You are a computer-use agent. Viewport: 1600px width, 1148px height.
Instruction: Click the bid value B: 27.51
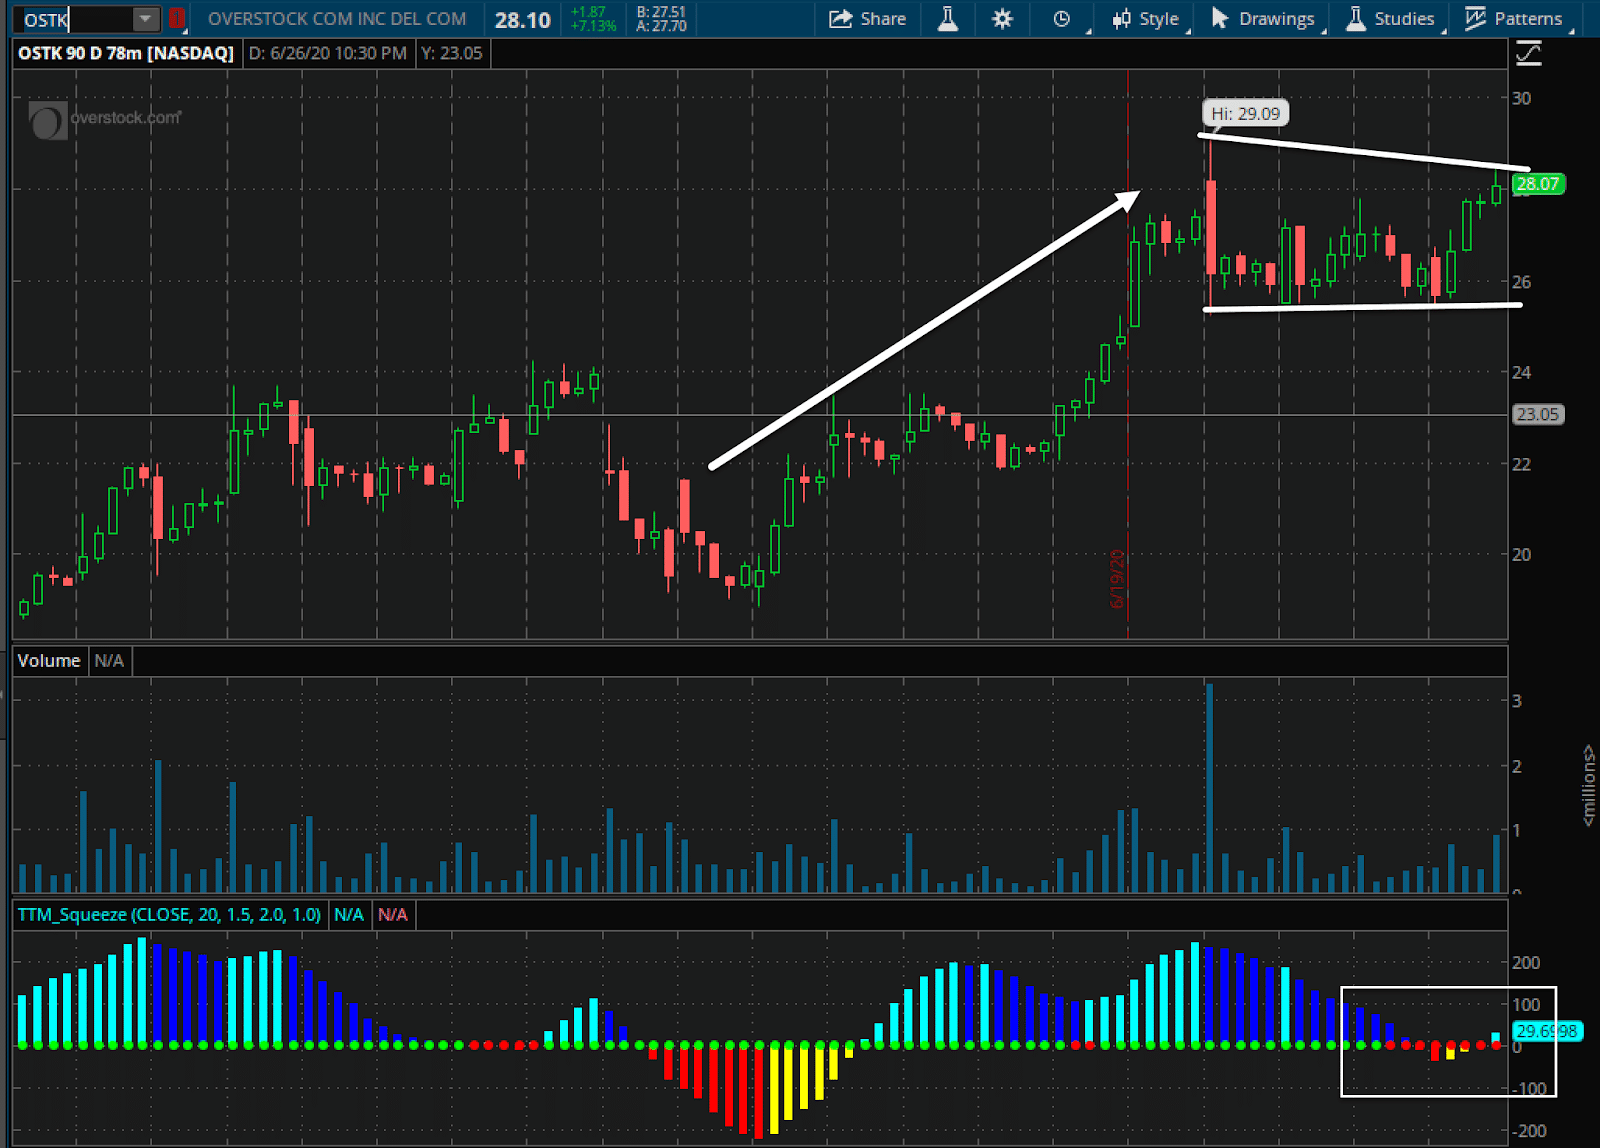pos(661,12)
